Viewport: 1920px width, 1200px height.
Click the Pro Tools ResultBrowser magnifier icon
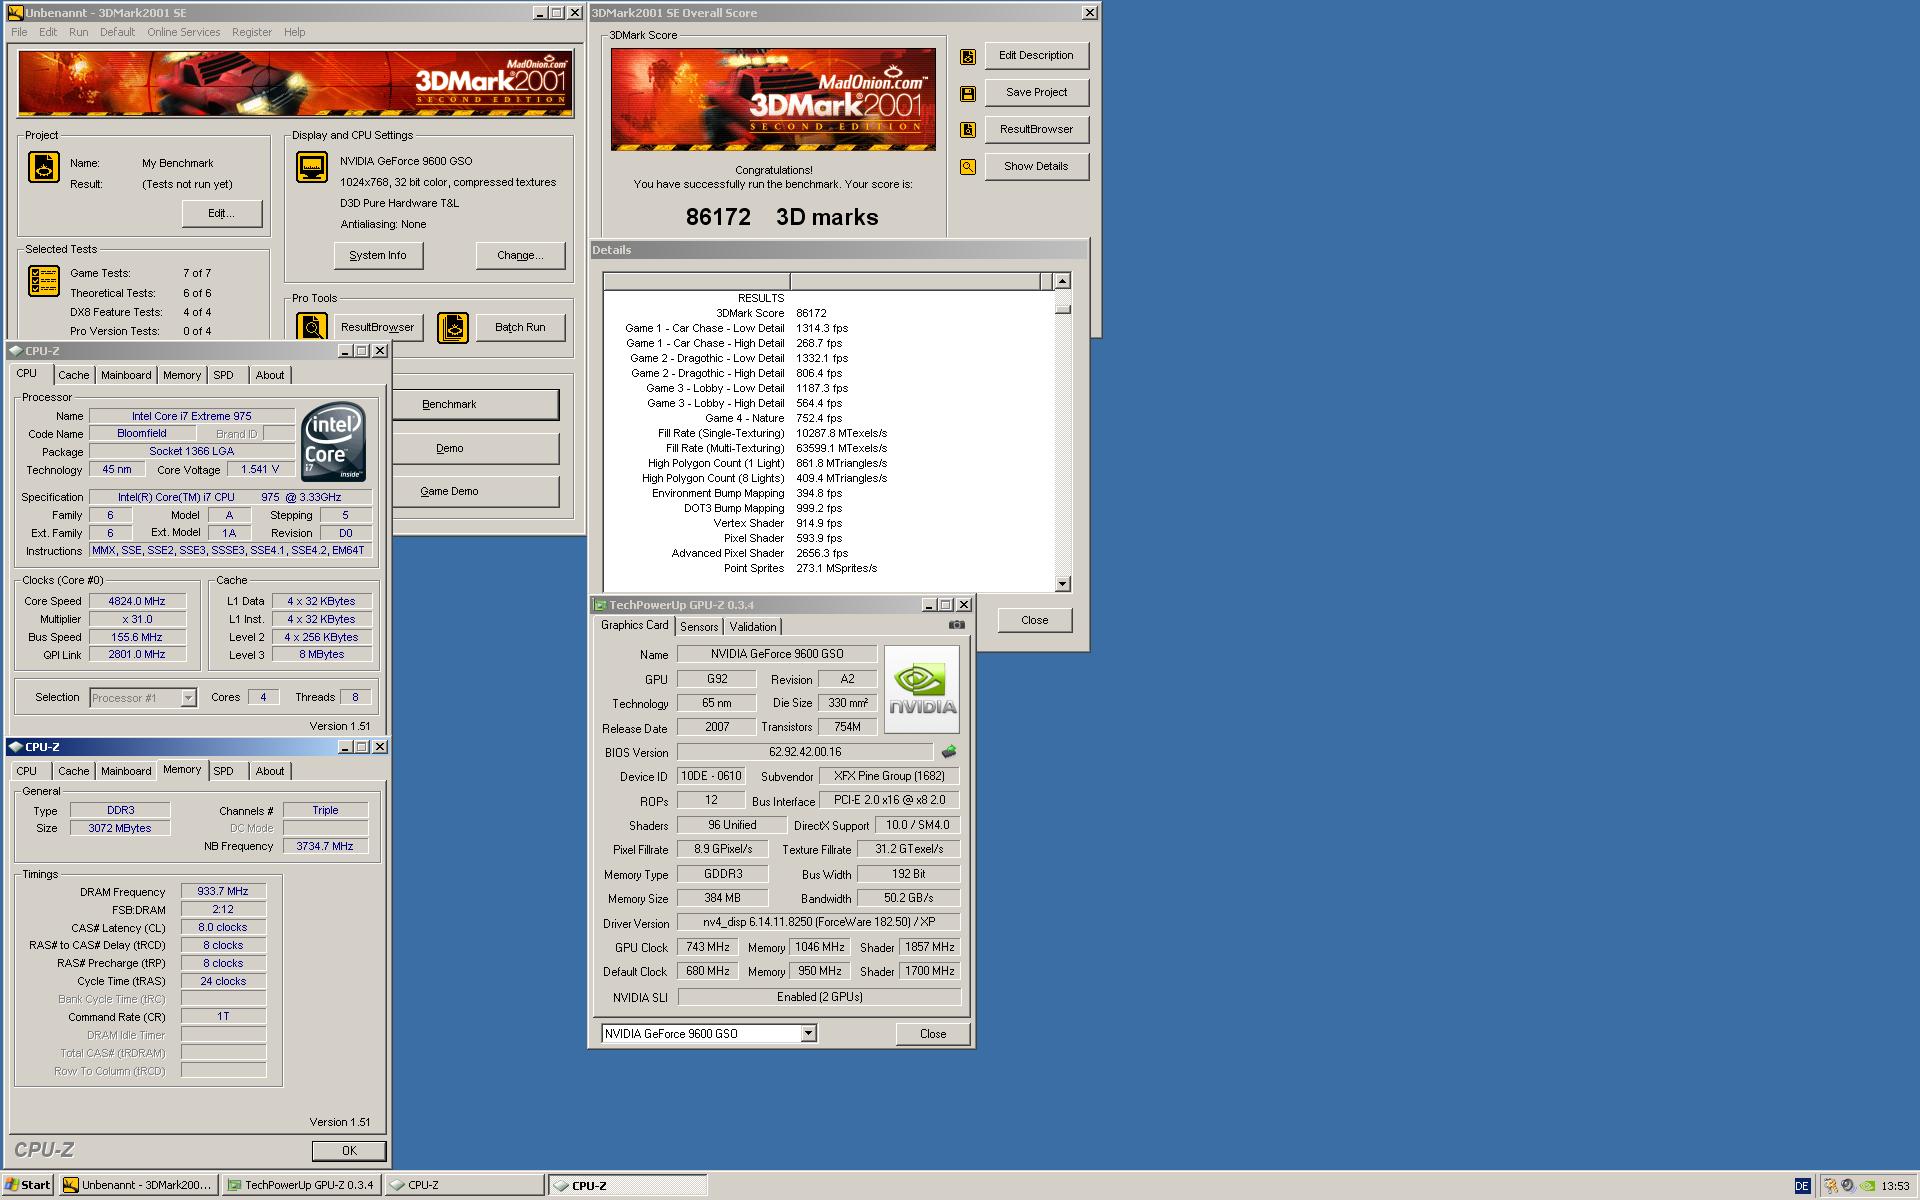(x=312, y=327)
